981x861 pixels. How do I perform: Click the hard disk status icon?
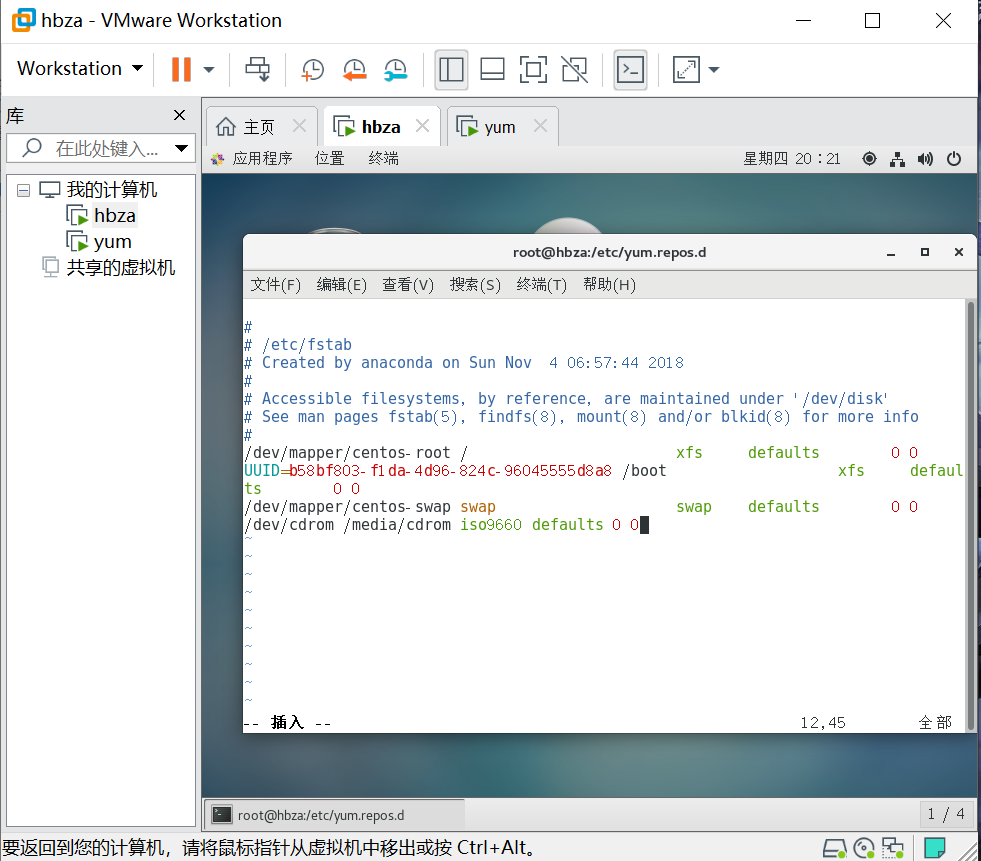(x=834, y=848)
